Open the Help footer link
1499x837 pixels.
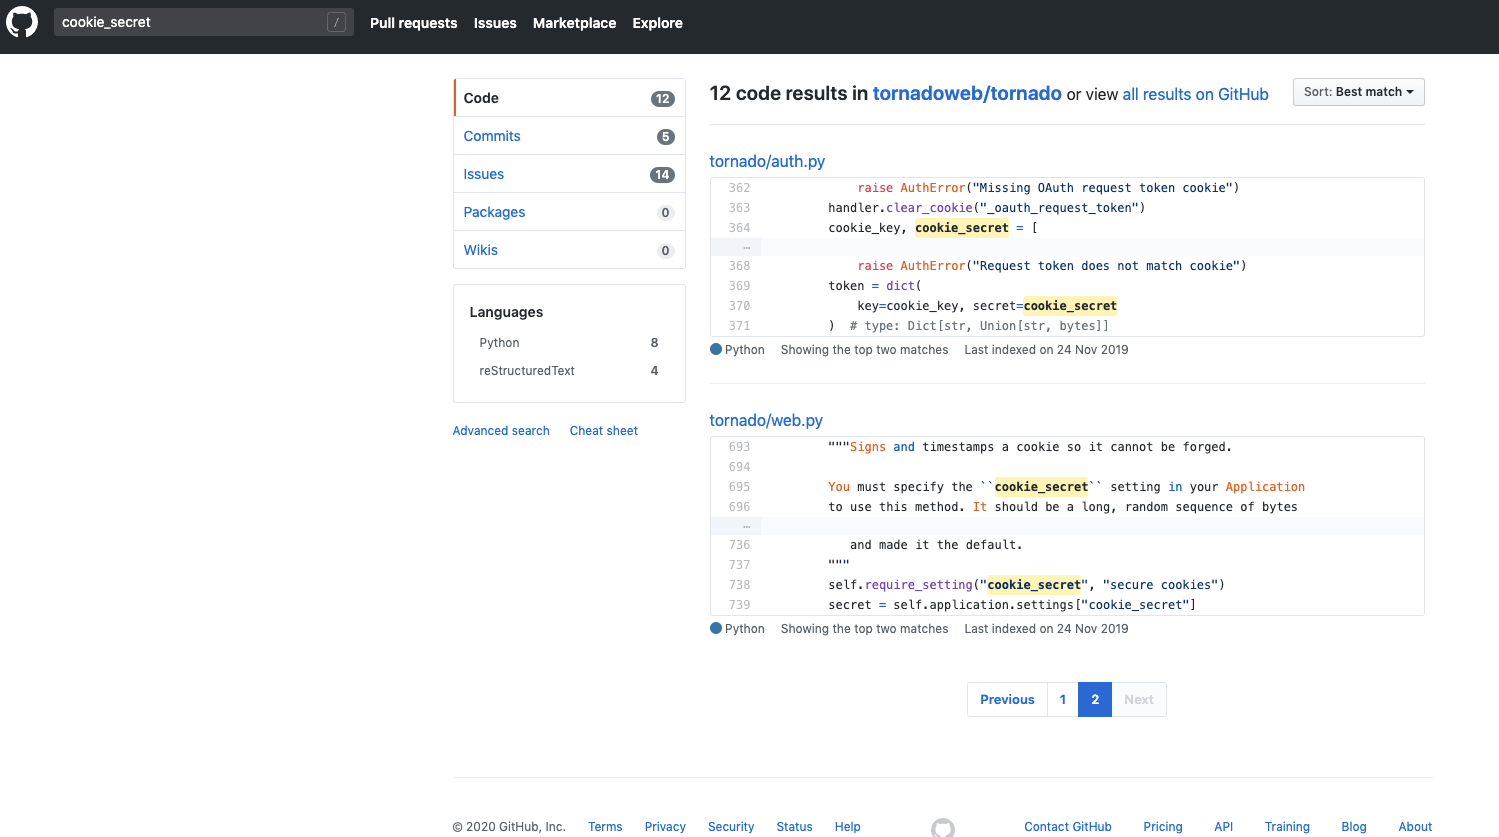[x=848, y=827]
